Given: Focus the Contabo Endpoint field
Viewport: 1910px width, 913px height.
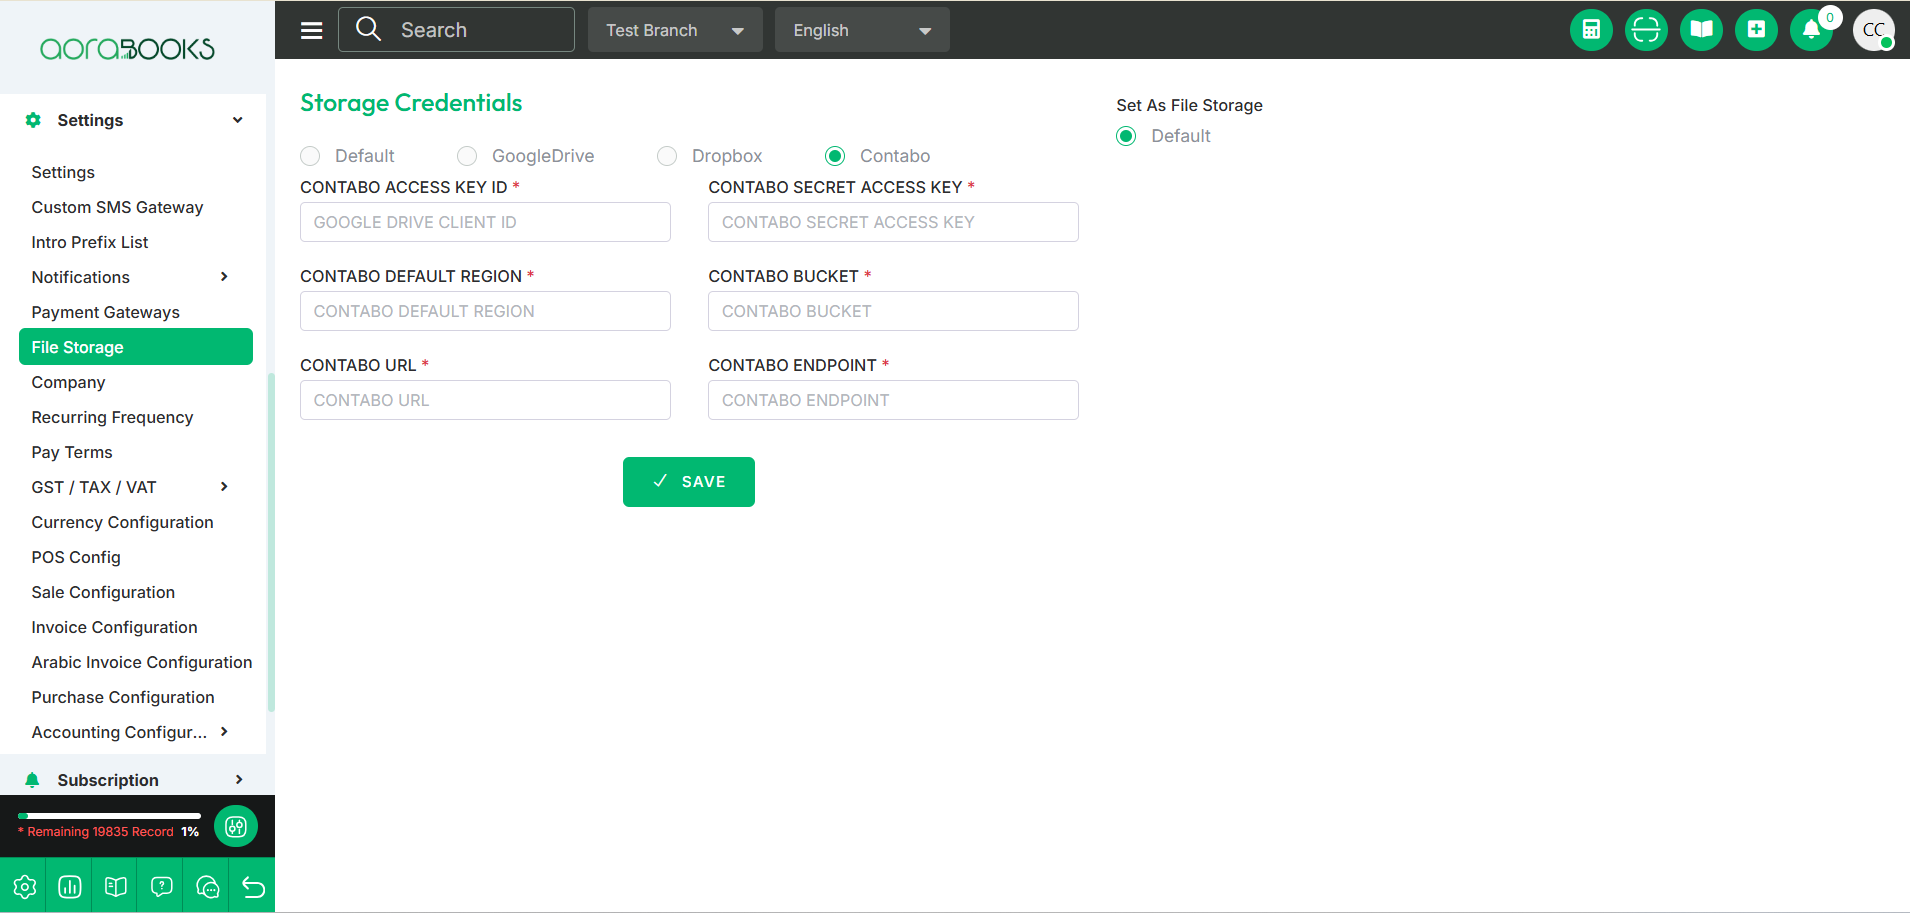Looking at the screenshot, I should click(x=893, y=400).
